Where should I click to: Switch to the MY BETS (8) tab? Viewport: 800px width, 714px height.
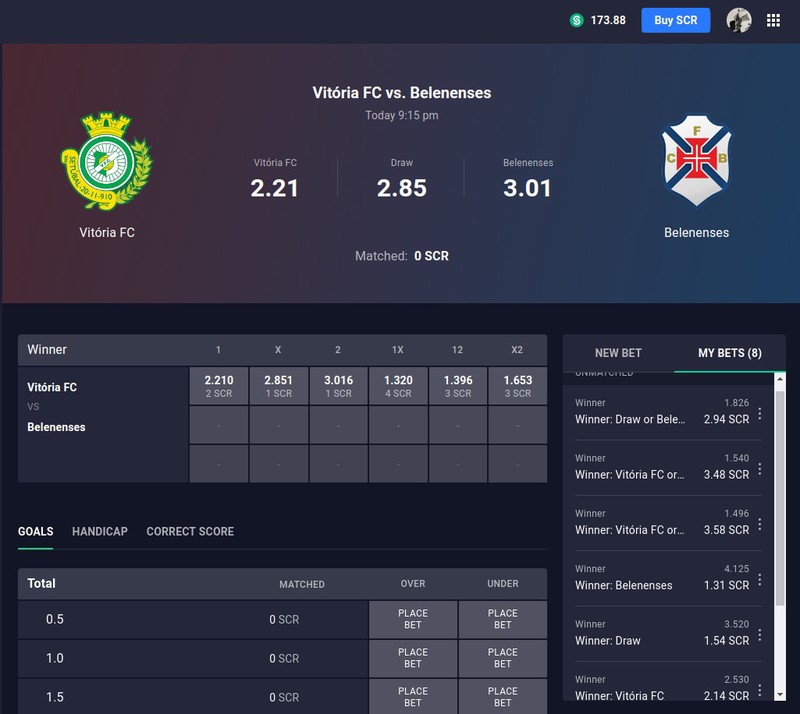pyautogui.click(x=730, y=353)
